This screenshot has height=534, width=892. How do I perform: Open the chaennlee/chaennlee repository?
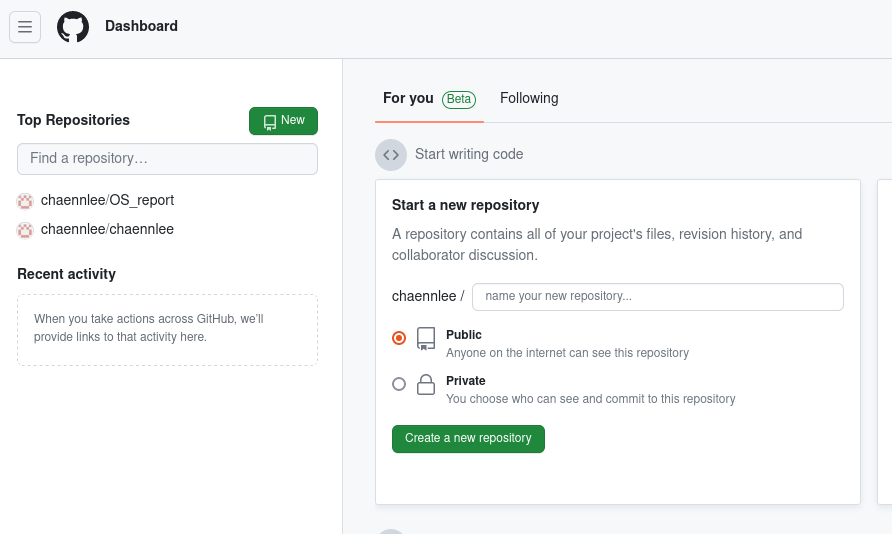tap(107, 229)
